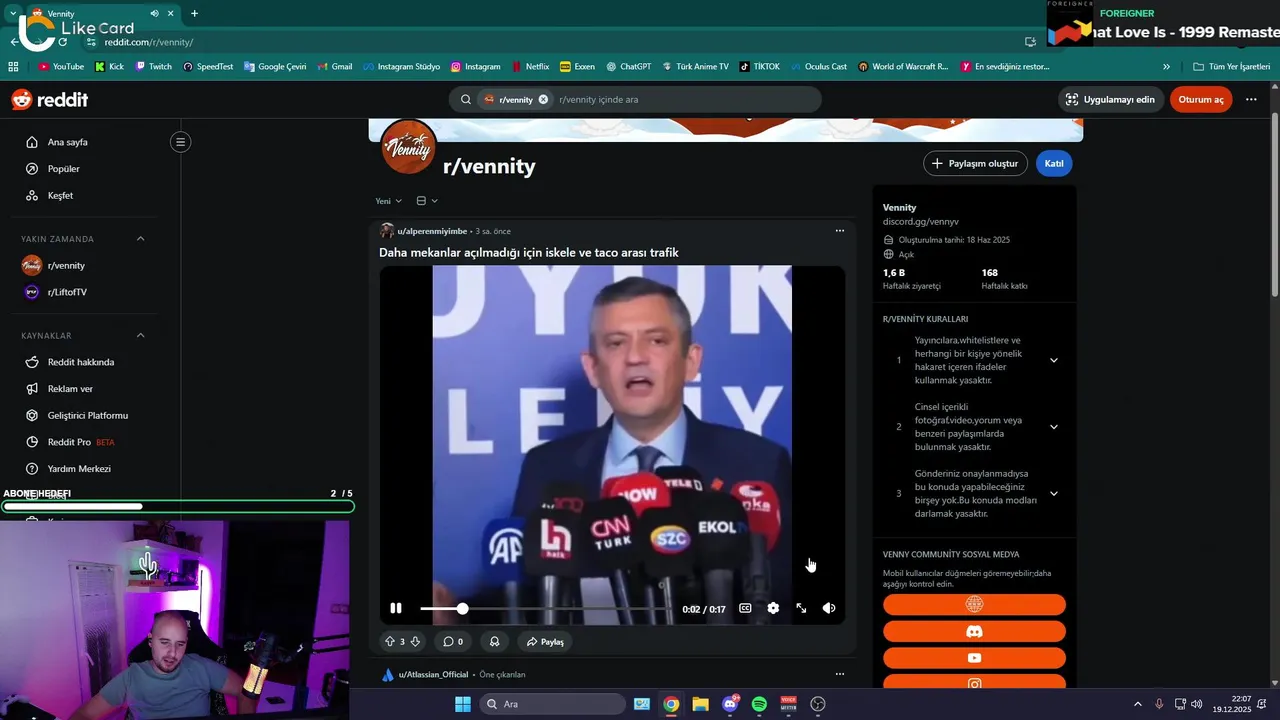Click the Oturum aç login button
Screen dimensions: 1280x720
click(1201, 99)
